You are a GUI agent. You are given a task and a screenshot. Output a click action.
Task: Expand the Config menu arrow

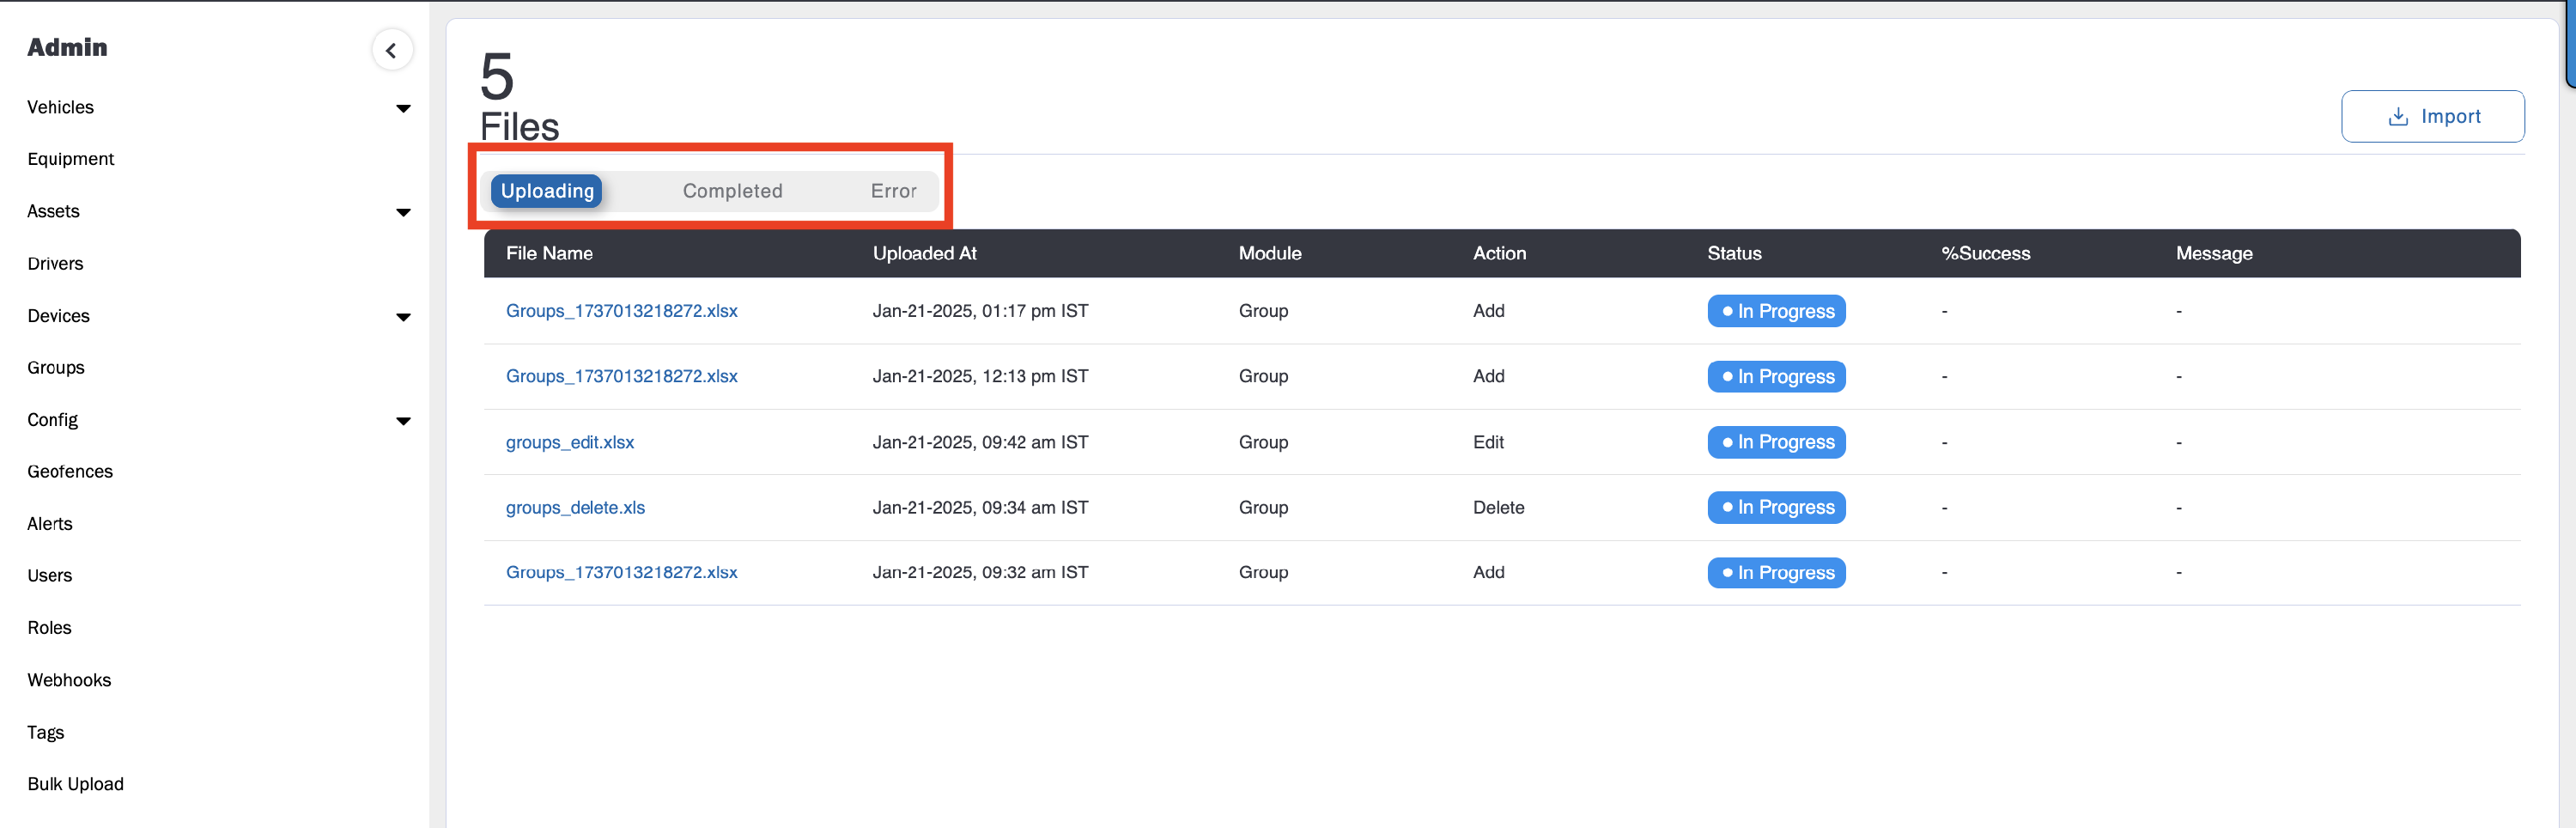tap(403, 421)
